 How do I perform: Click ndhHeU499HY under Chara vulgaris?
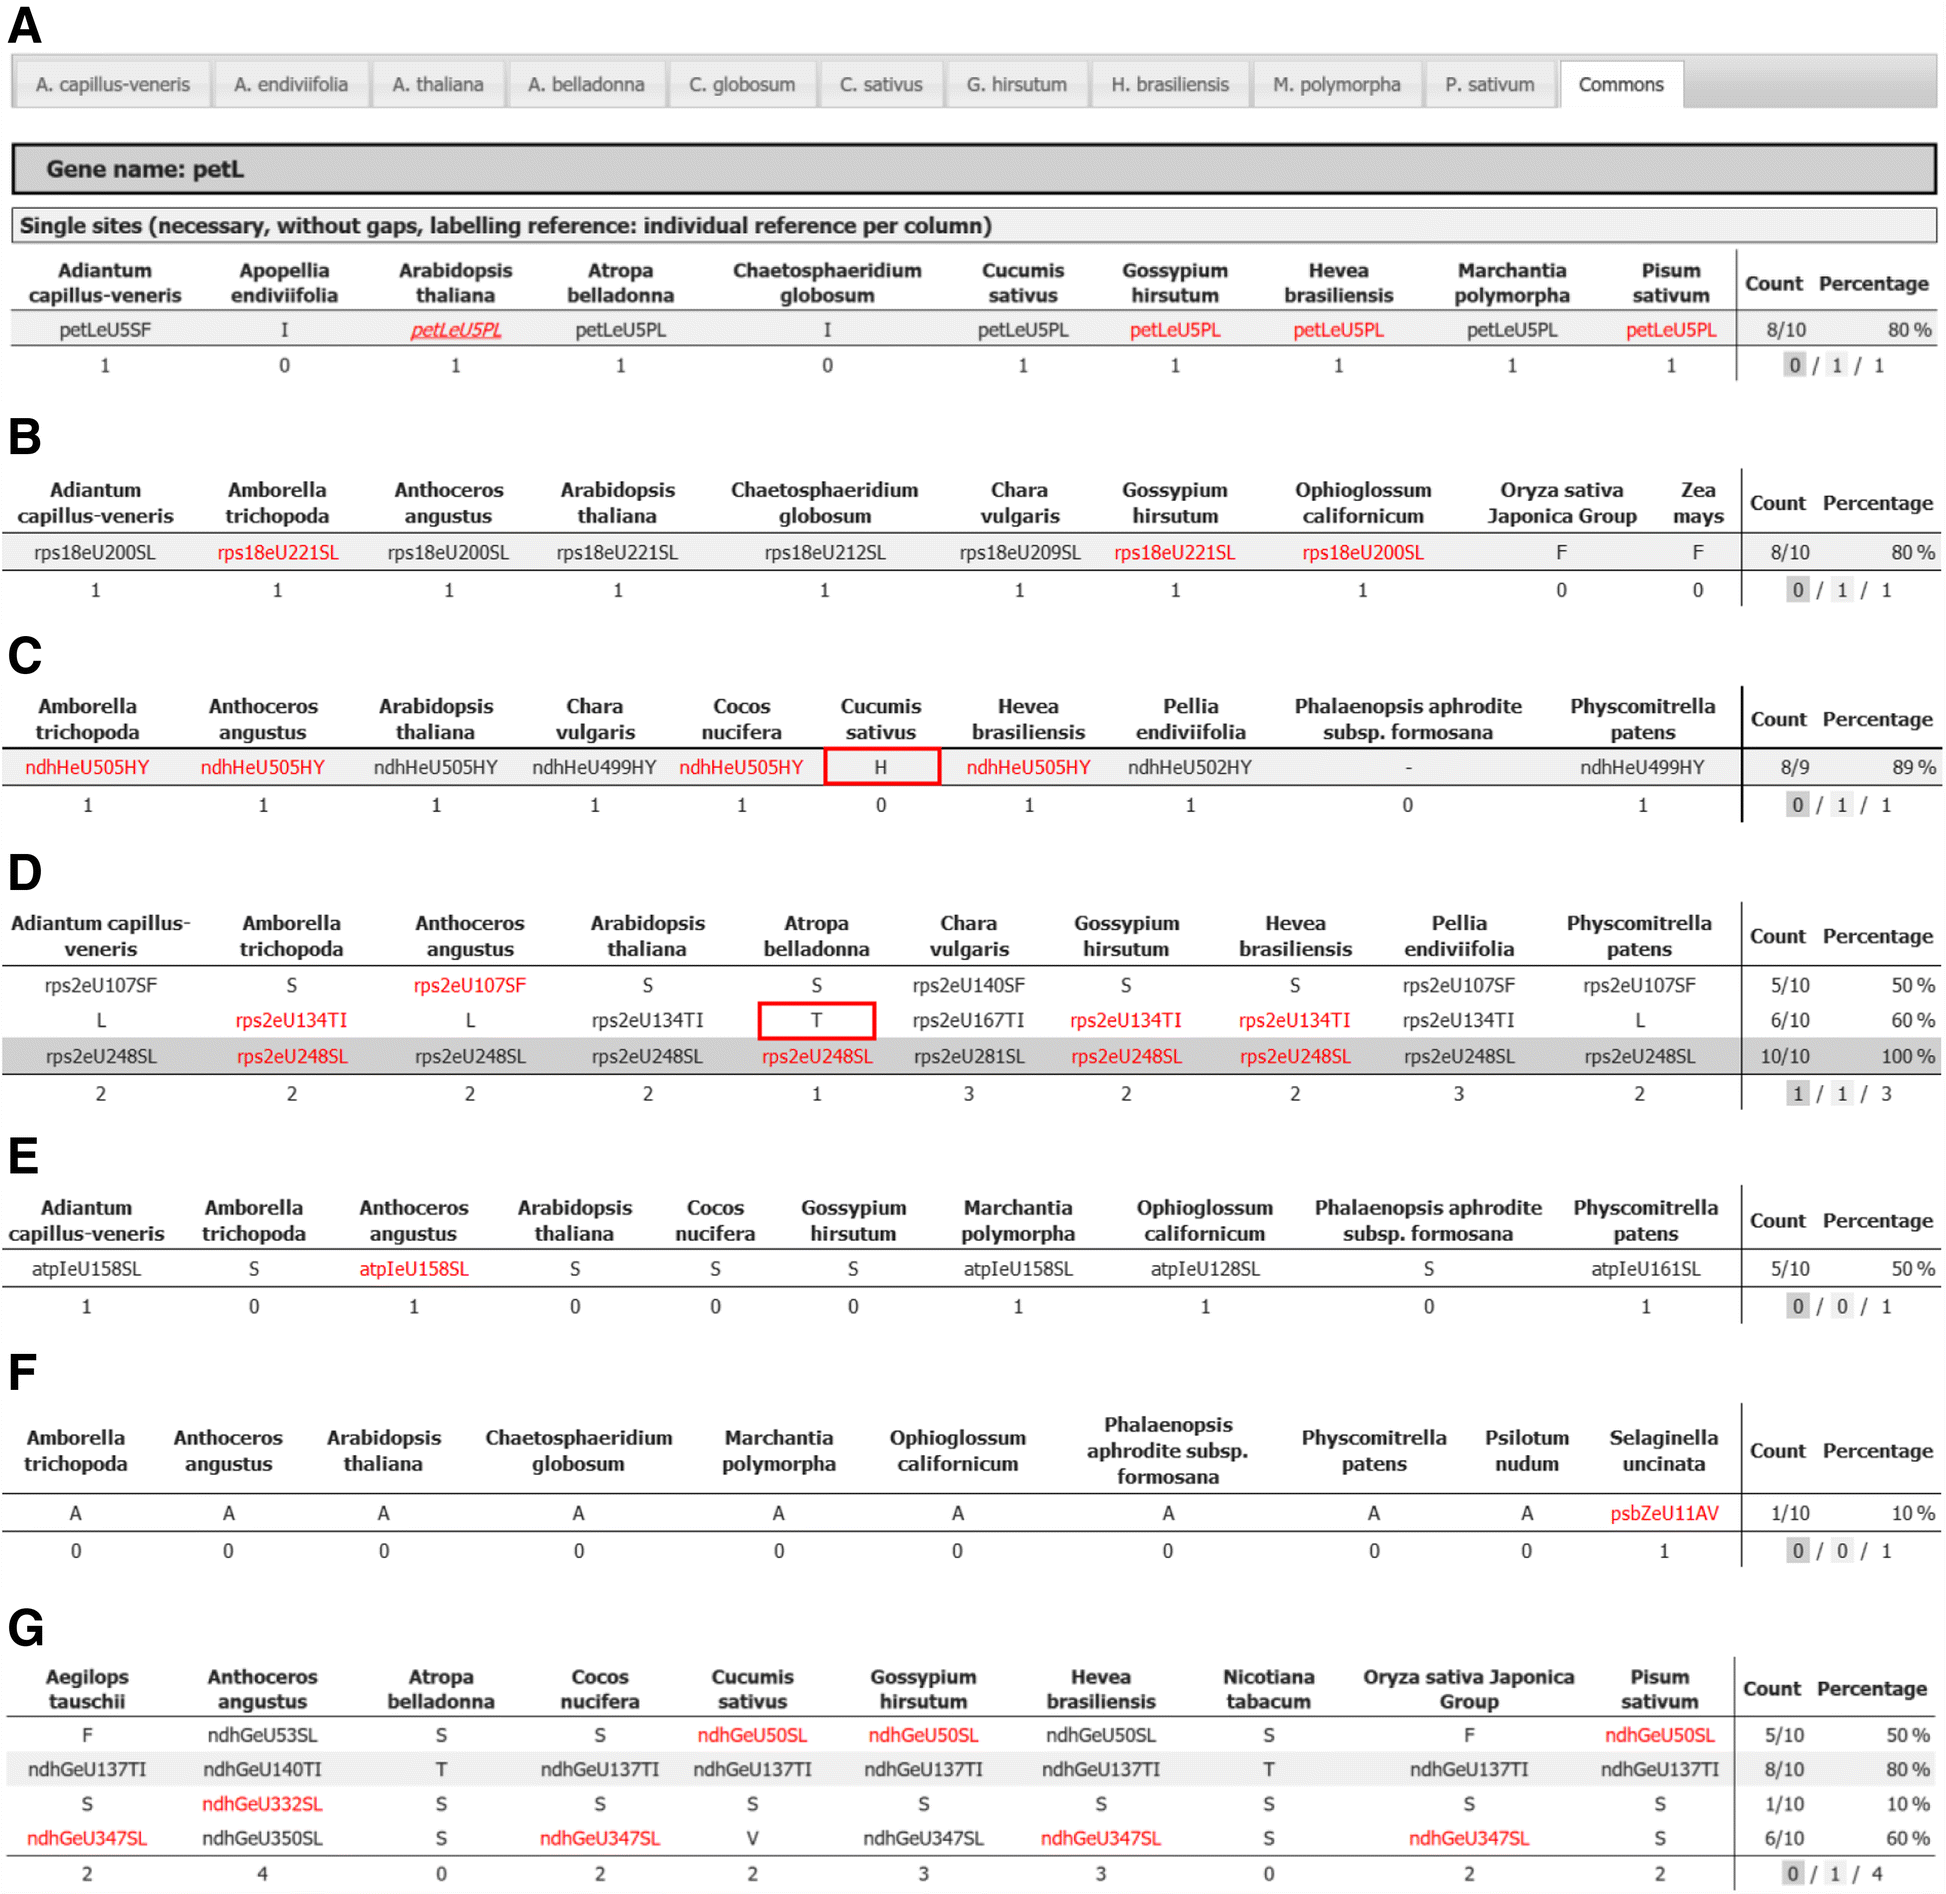click(594, 767)
